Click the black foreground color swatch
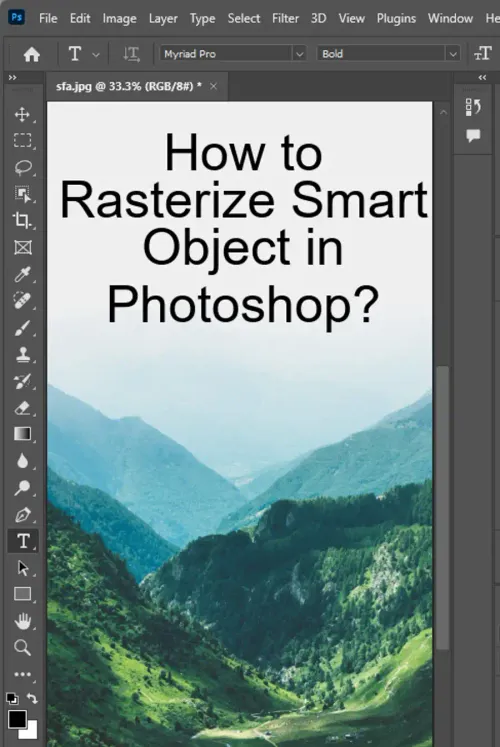The image size is (500, 747). coord(16,719)
